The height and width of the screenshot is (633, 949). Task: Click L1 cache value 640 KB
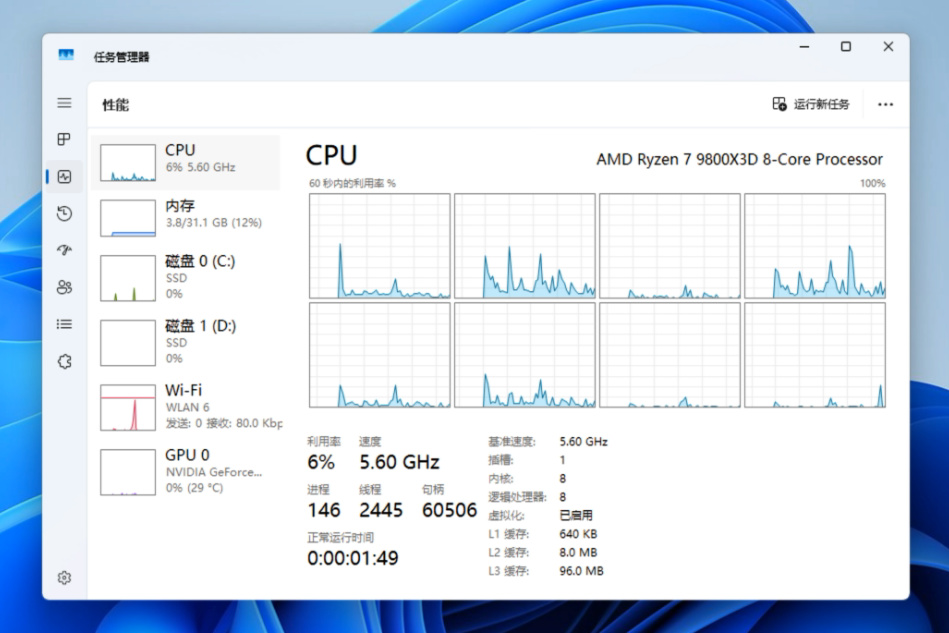click(578, 534)
